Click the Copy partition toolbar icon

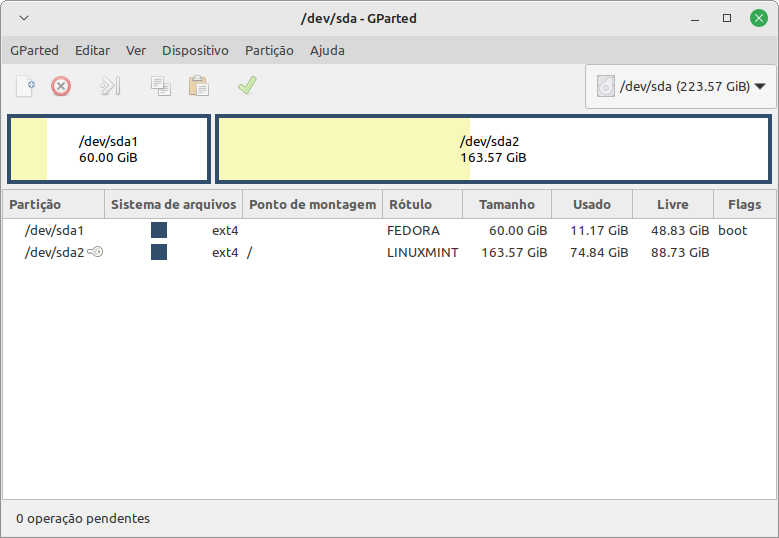click(160, 86)
